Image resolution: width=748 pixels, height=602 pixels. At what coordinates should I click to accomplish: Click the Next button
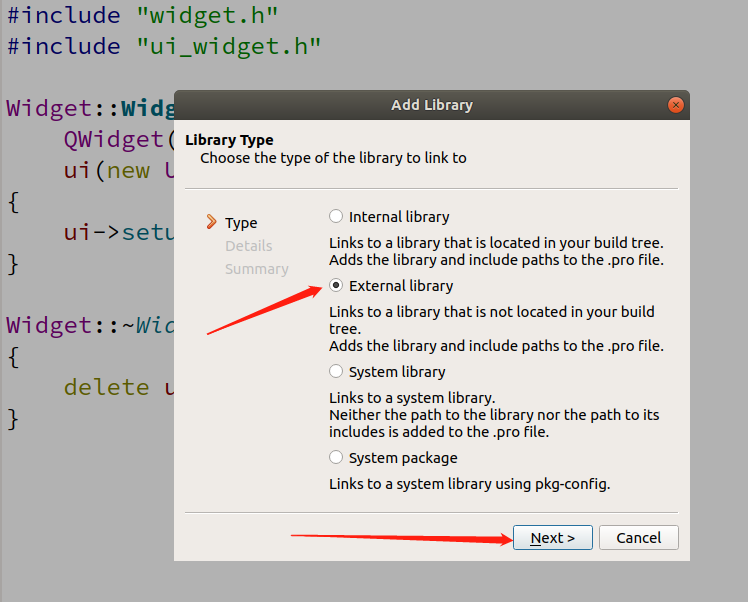[x=552, y=538]
